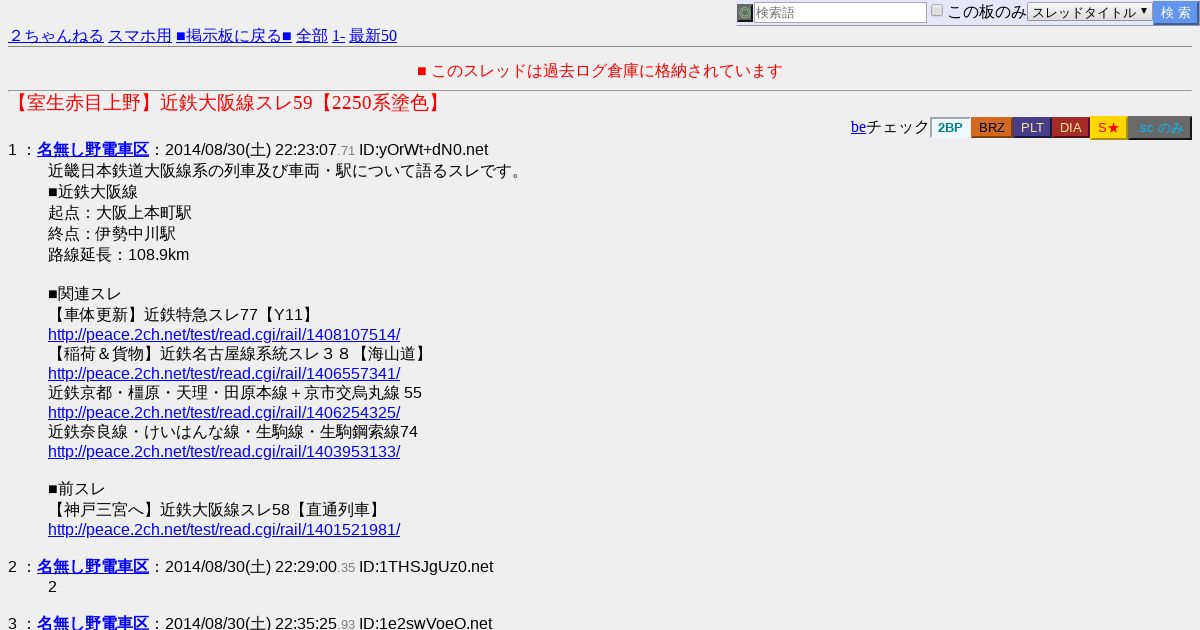Show all posts with 全部 link
The image size is (1200, 630).
[312, 35]
